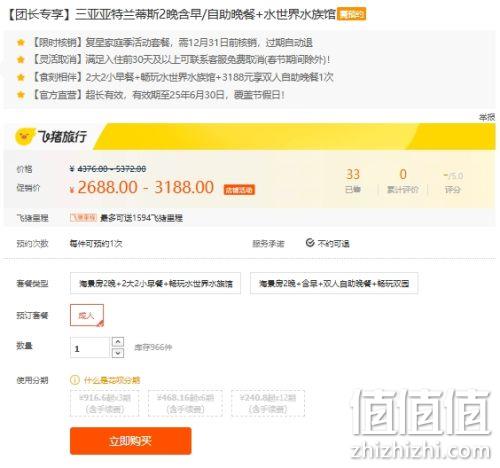Increase quantity with the up arrow
The image size is (500, 468).
(x=118, y=342)
